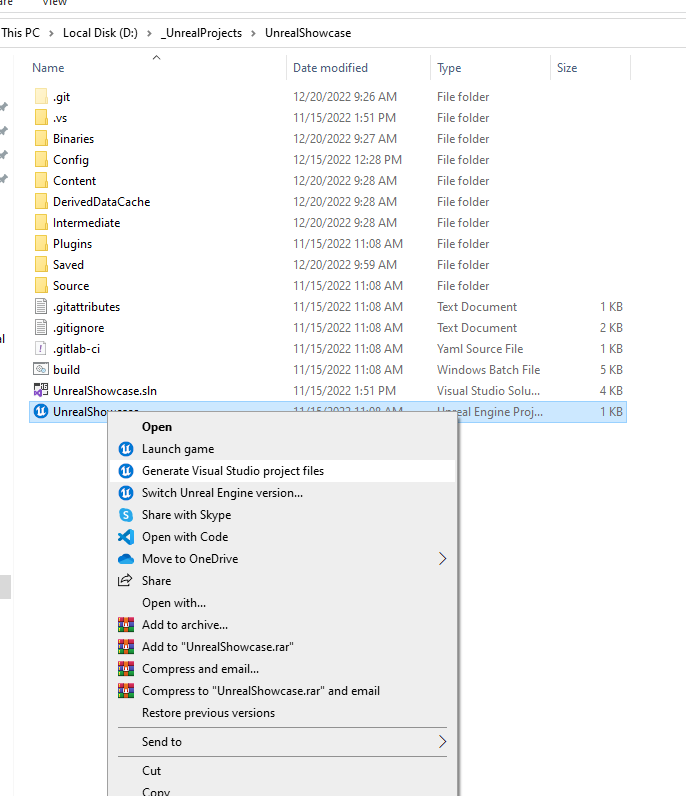Sort files by Date modified column

coord(330,68)
